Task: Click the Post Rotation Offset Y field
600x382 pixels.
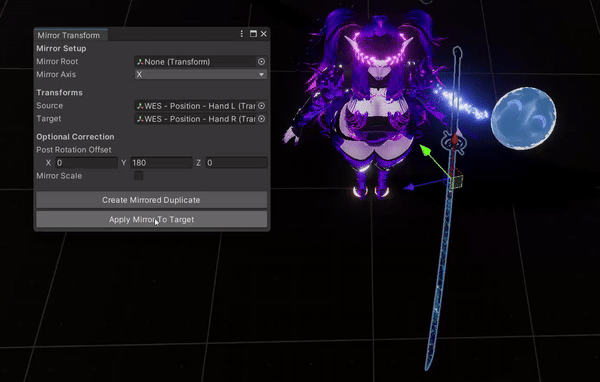Action: coord(161,163)
